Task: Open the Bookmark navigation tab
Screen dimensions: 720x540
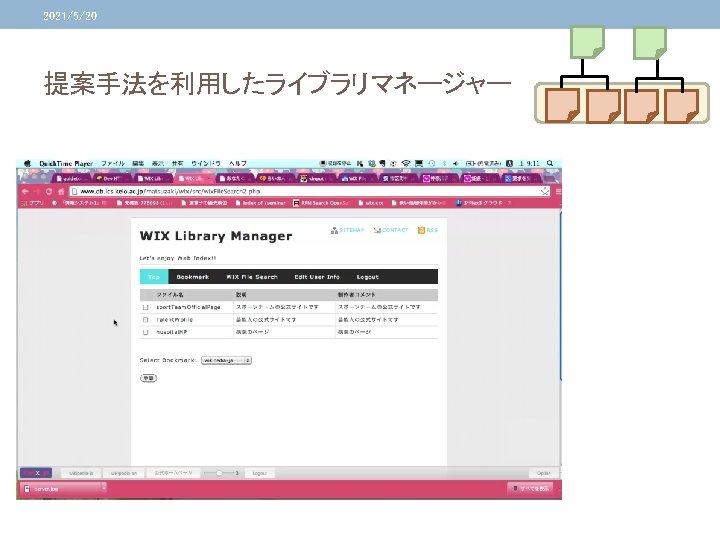Action: pos(192,277)
